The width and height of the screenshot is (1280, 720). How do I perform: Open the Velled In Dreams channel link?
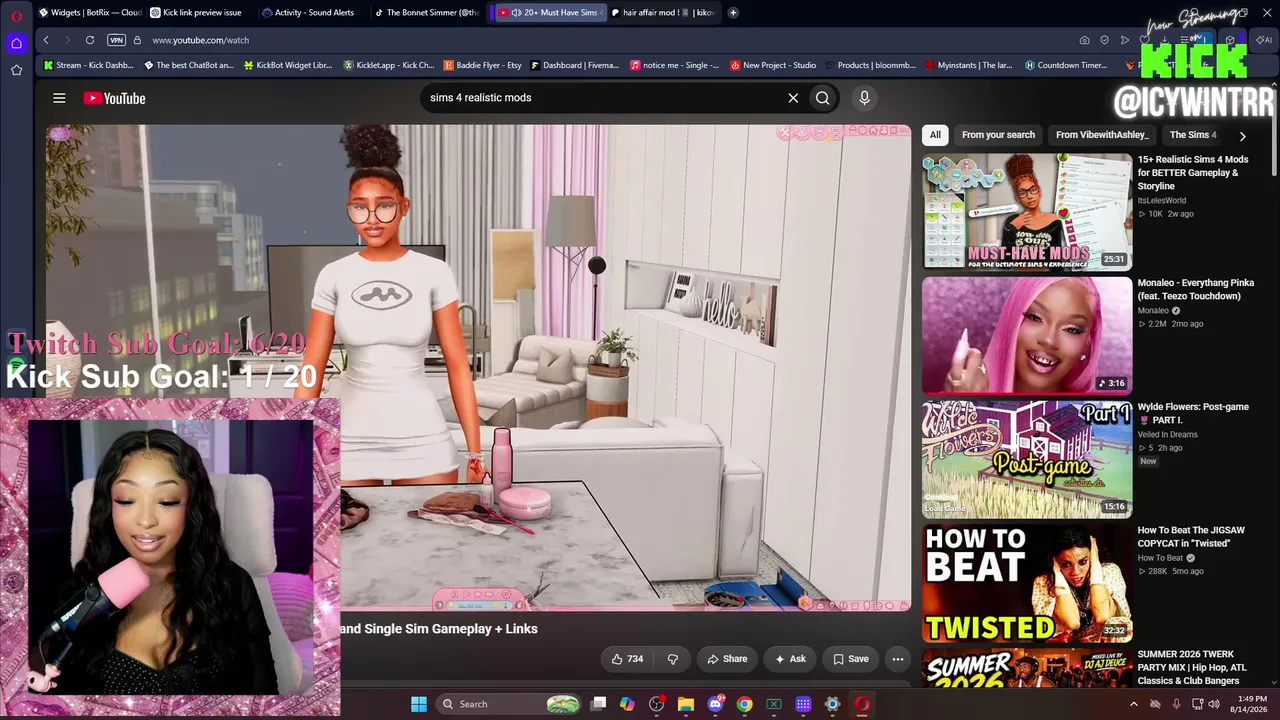click(1167, 434)
